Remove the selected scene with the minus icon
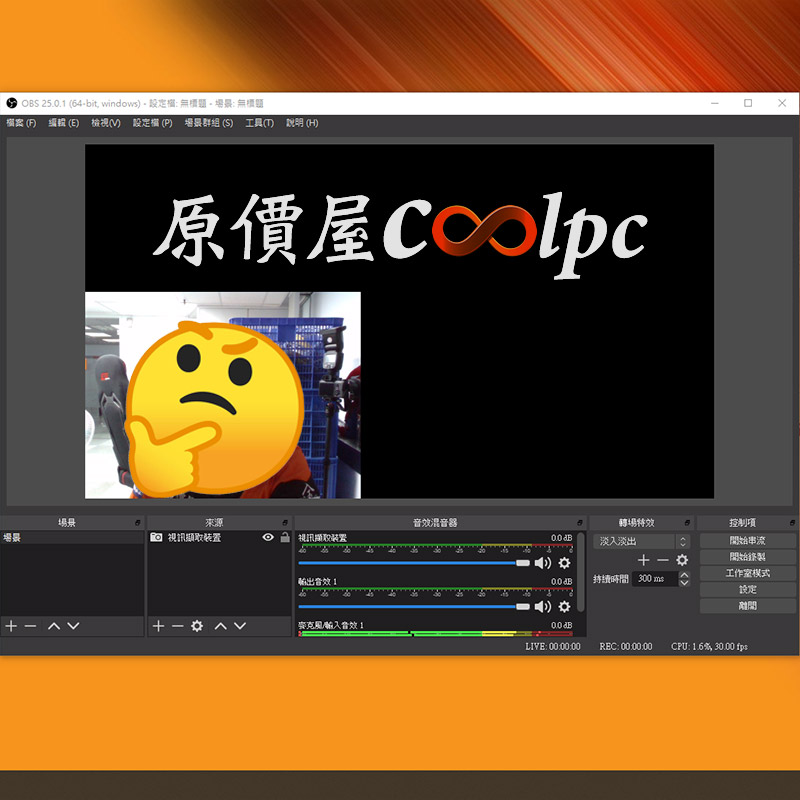This screenshot has width=800, height=800. click(31, 626)
